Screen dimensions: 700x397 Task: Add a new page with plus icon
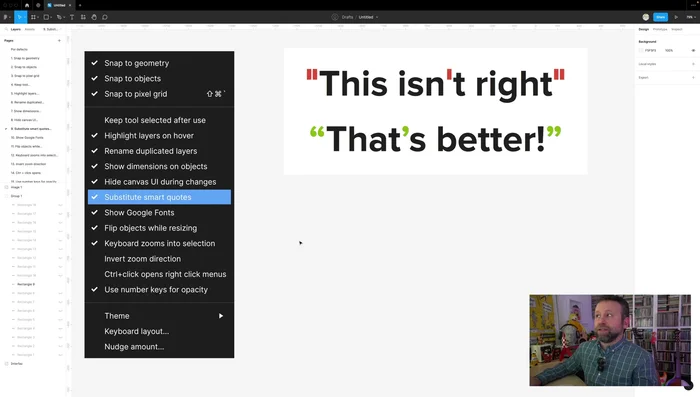59,41
